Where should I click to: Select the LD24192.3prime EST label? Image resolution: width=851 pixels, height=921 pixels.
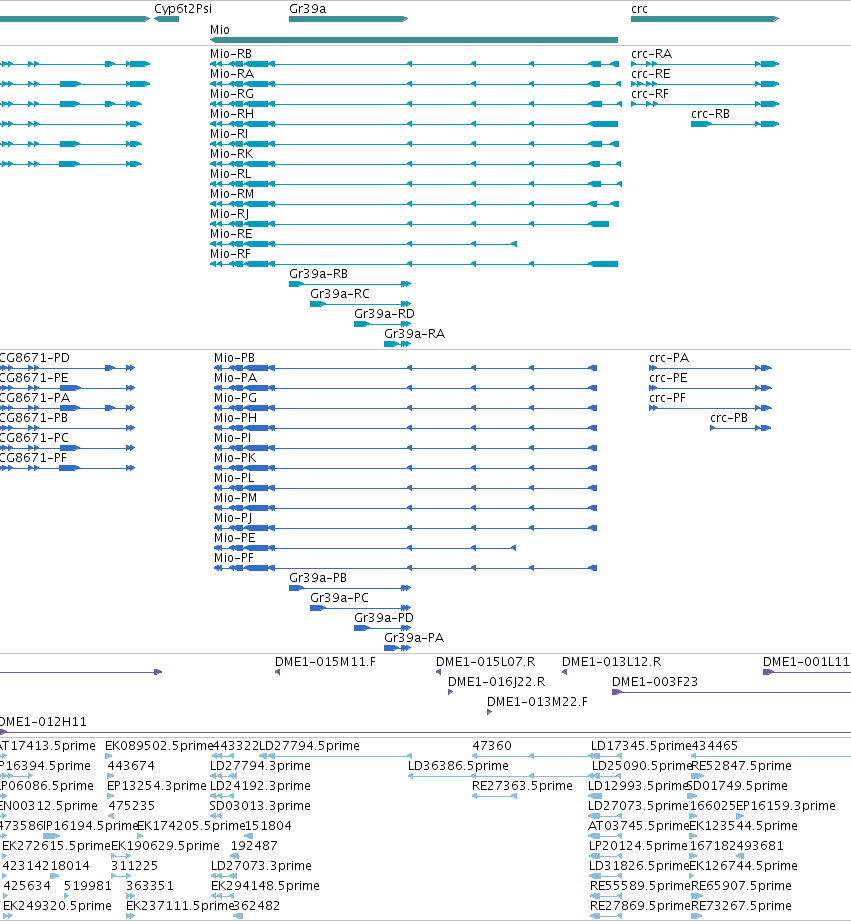point(260,786)
